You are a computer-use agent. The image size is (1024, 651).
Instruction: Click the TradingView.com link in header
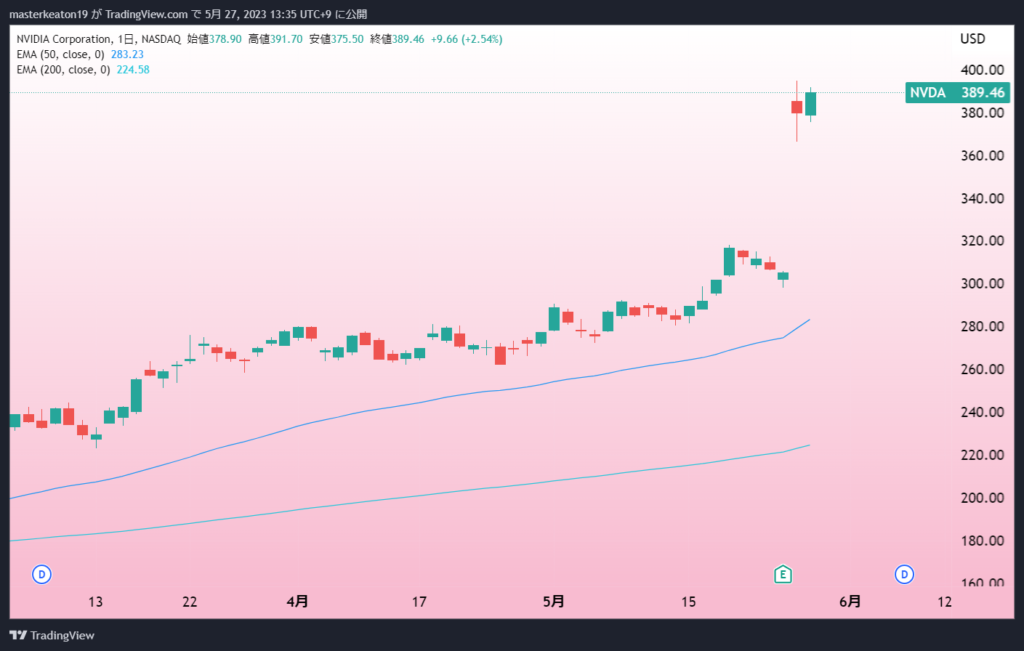[146, 14]
